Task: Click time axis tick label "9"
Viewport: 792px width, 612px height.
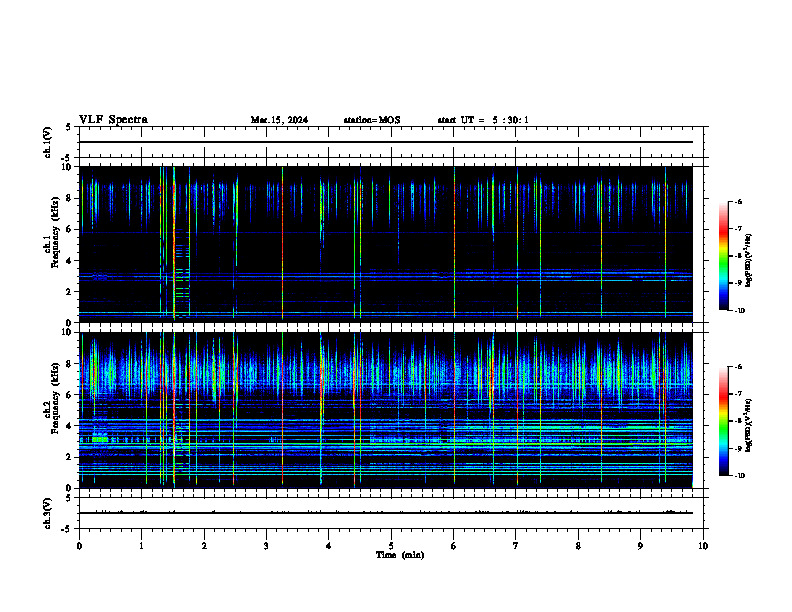Action: click(640, 546)
